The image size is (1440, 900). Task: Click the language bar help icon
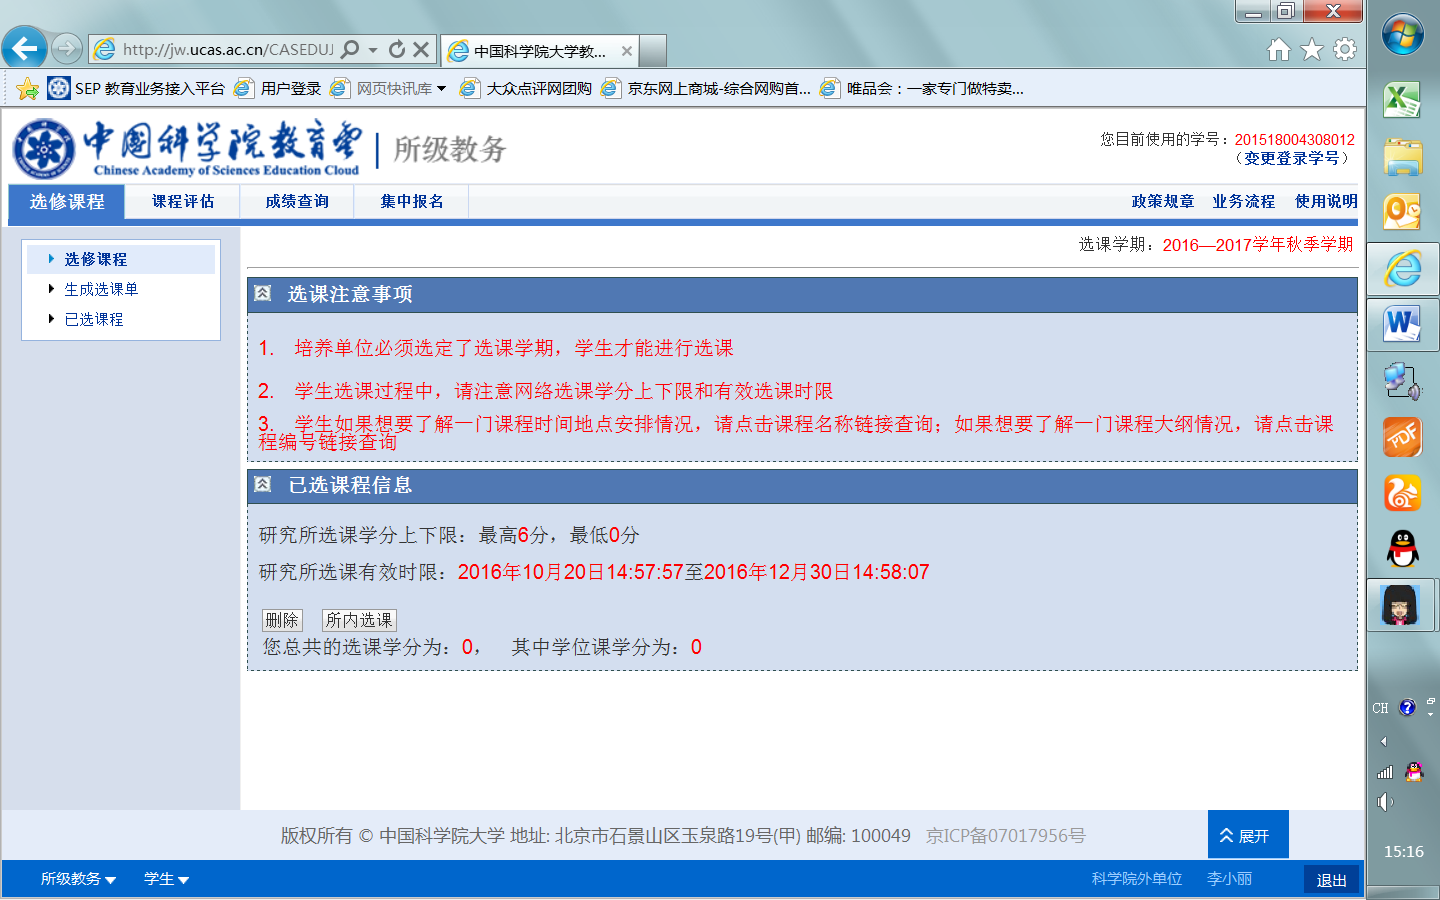click(x=1407, y=708)
